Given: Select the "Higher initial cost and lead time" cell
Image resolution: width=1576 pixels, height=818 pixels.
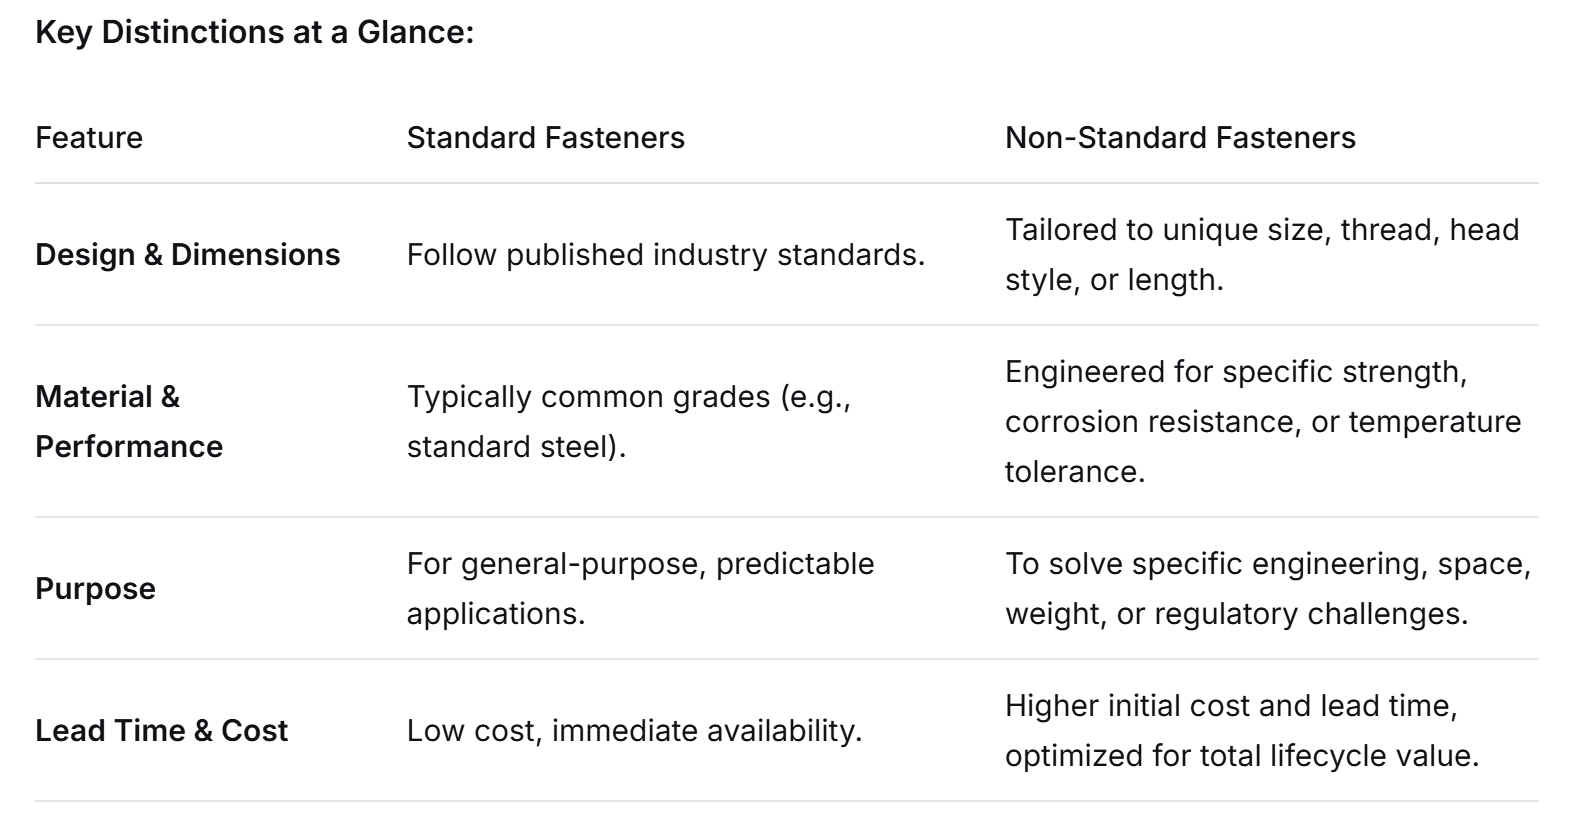Looking at the screenshot, I should point(1241,731).
